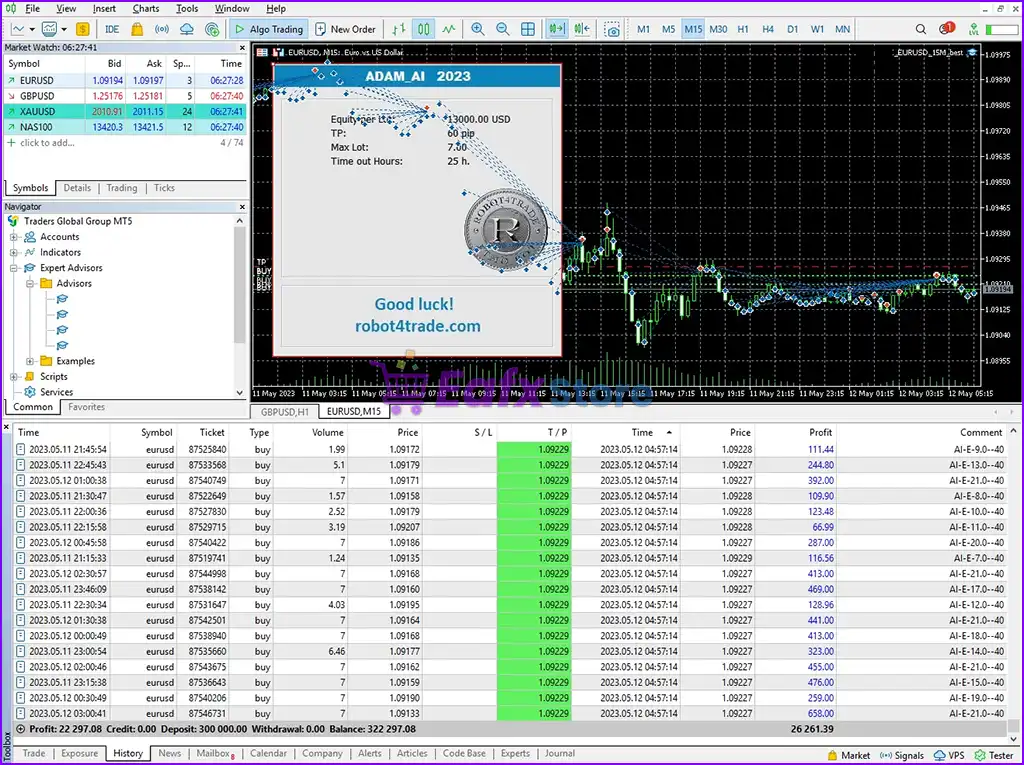Switch chart to bar chart style
Screen dimensions: 1024x765
(x=398, y=29)
